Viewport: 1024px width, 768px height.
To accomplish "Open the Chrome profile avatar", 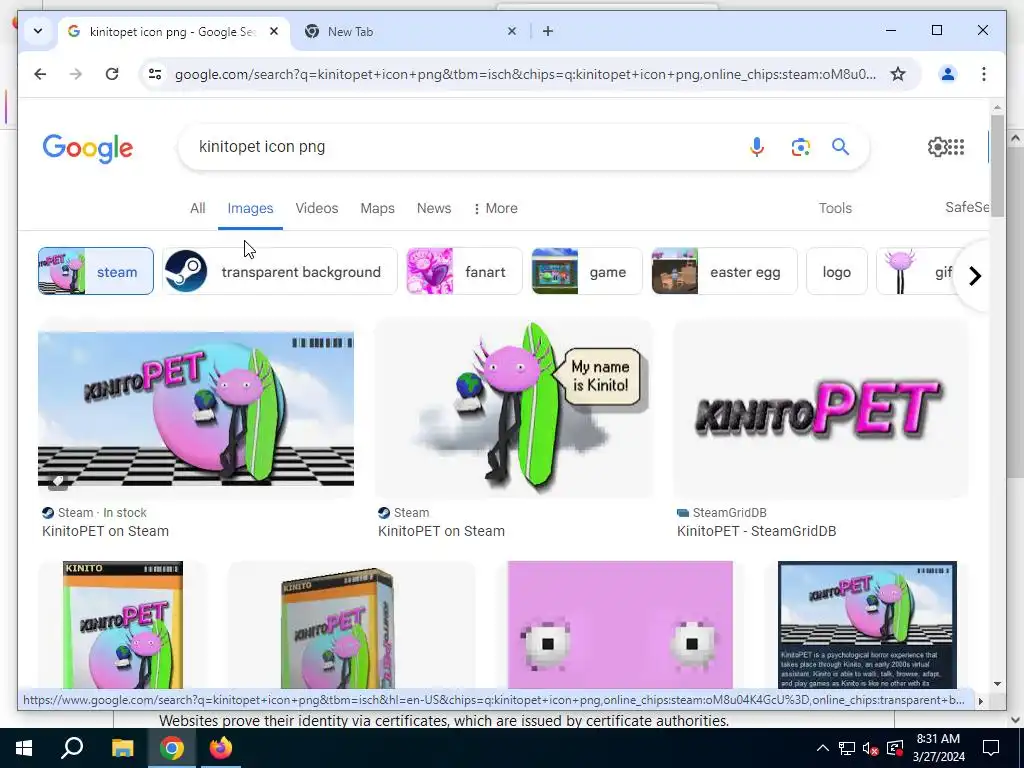I will 948,74.
